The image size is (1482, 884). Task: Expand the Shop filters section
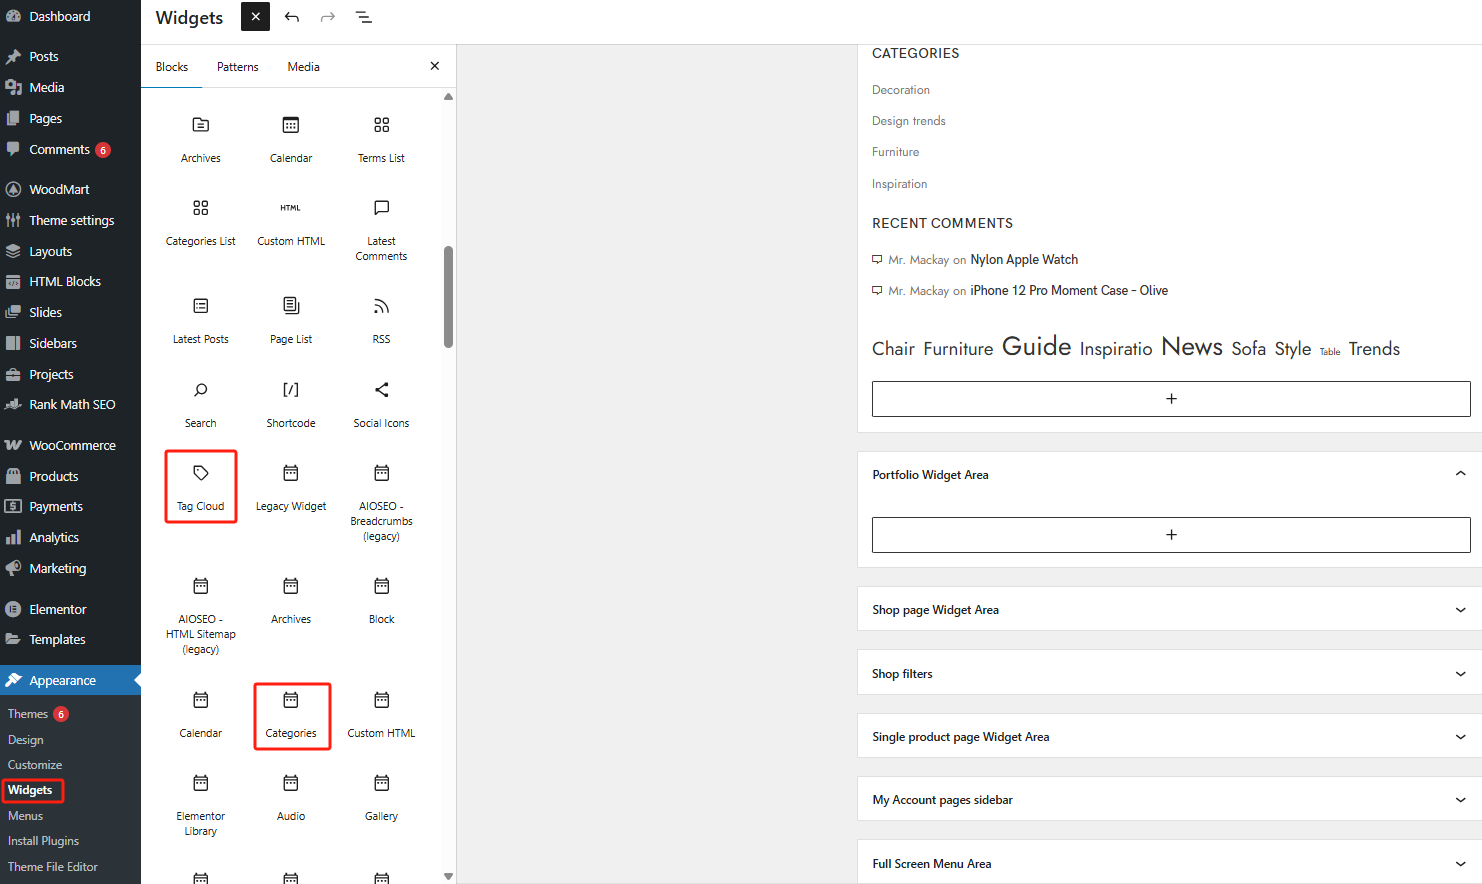1459,673
